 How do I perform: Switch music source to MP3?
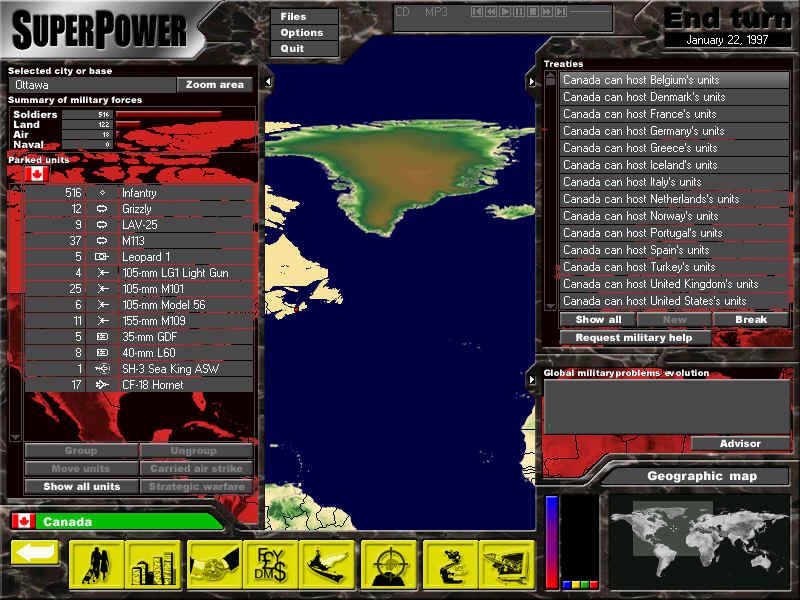coord(435,11)
